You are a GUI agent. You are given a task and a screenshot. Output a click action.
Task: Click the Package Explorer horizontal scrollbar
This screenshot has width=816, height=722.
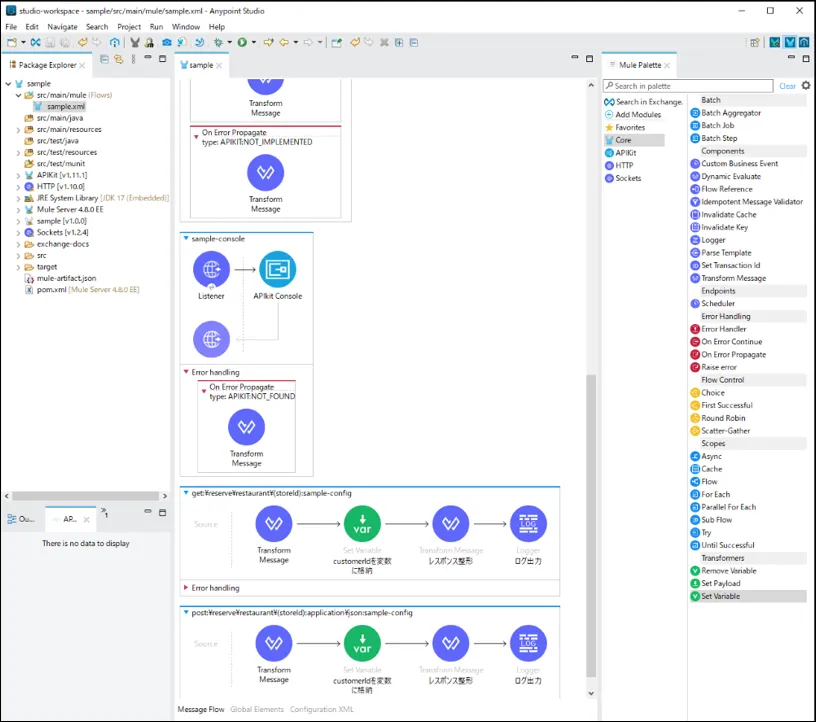(x=85, y=496)
